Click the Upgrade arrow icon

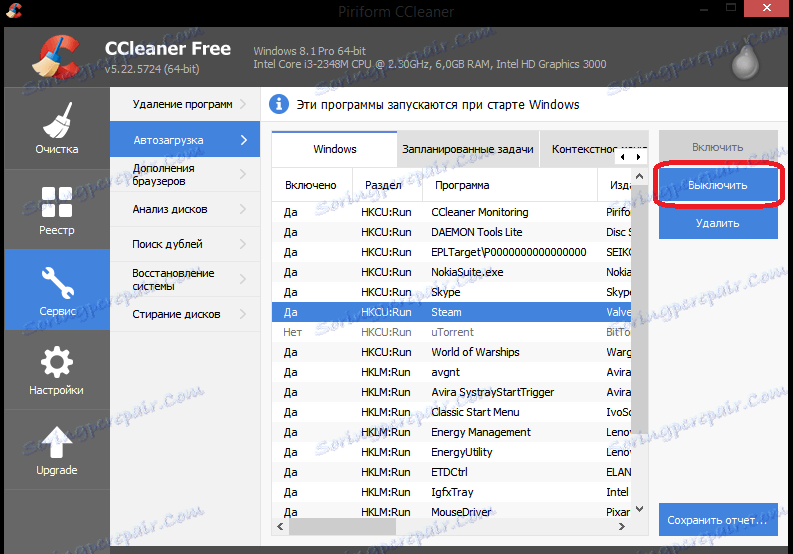coord(57,441)
